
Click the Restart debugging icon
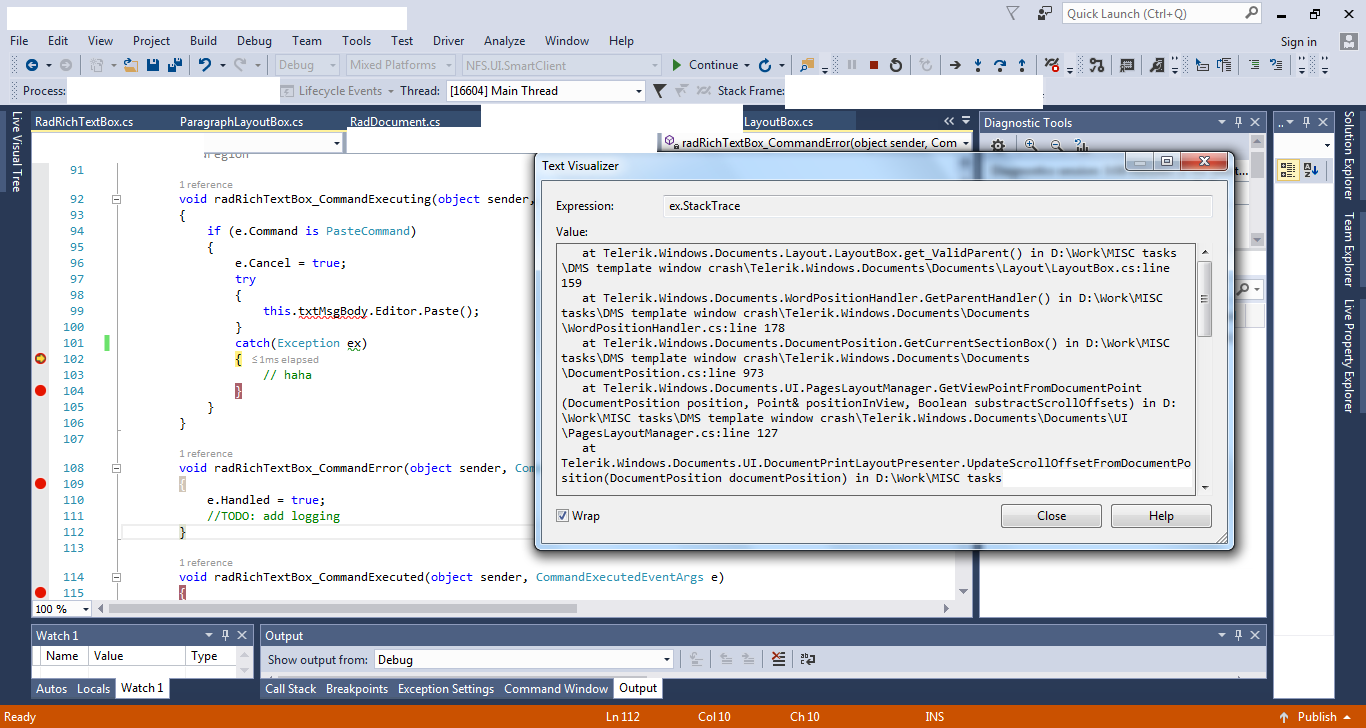pyautogui.click(x=896, y=65)
